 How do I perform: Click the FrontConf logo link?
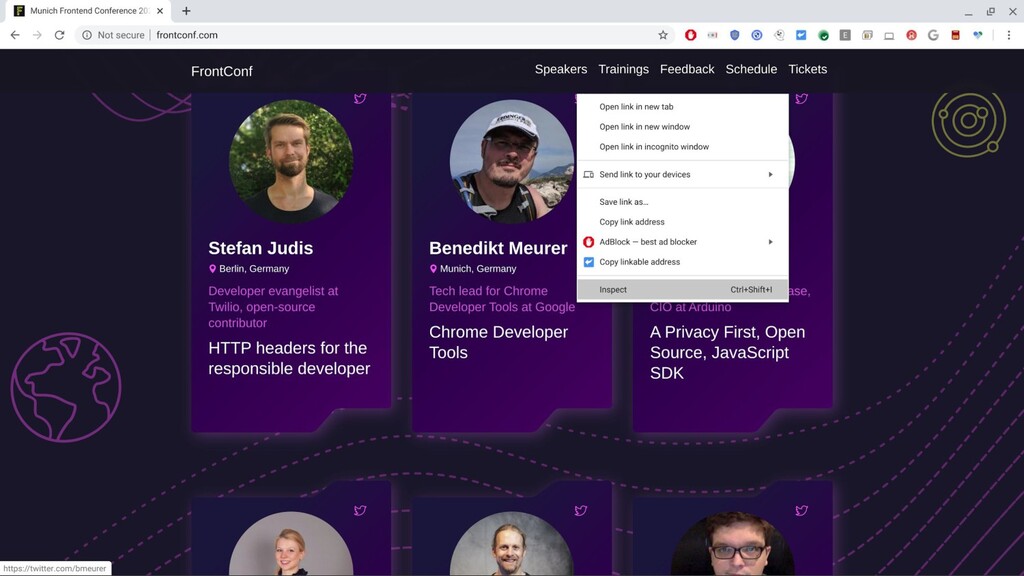click(x=221, y=71)
